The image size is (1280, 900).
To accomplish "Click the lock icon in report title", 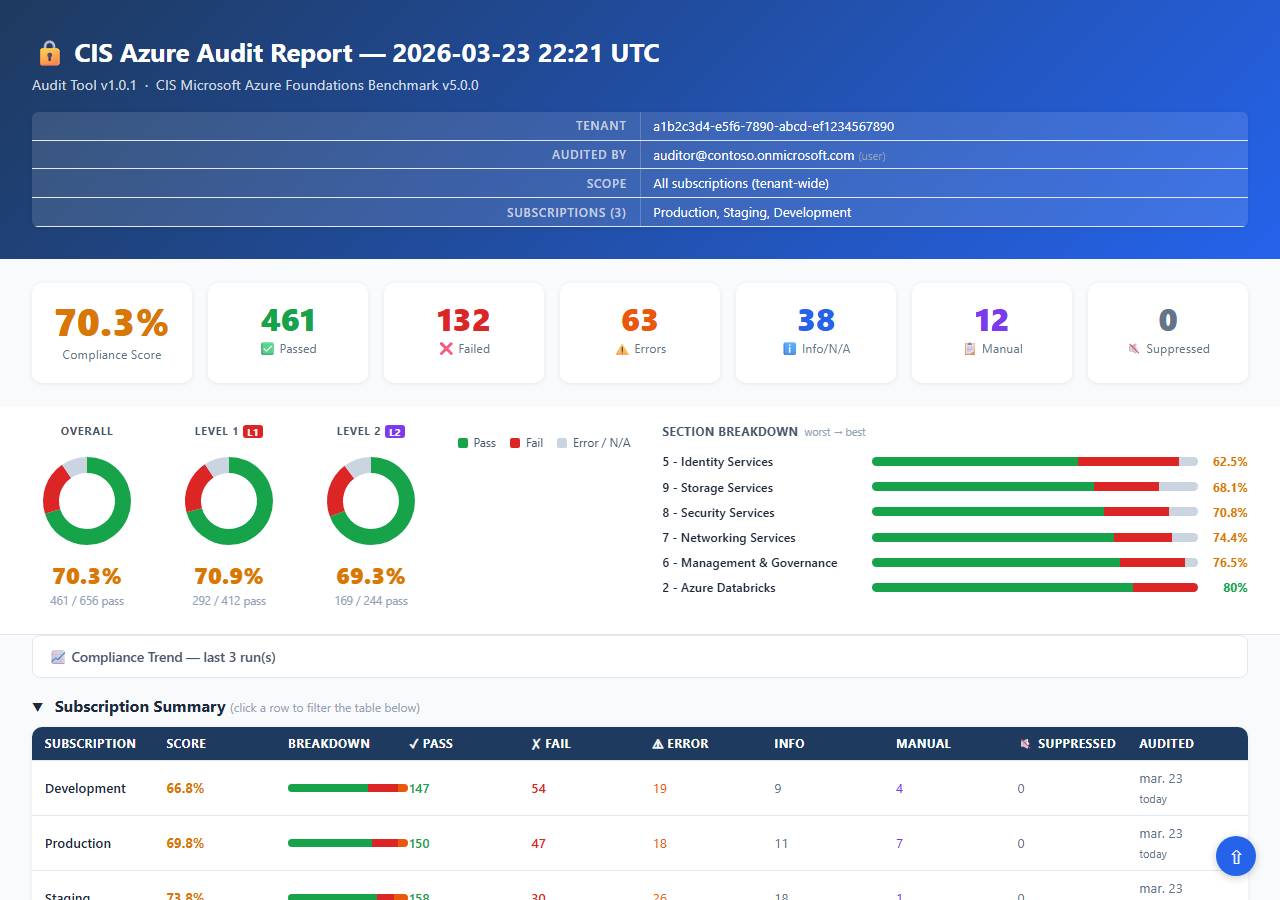I will (x=49, y=53).
